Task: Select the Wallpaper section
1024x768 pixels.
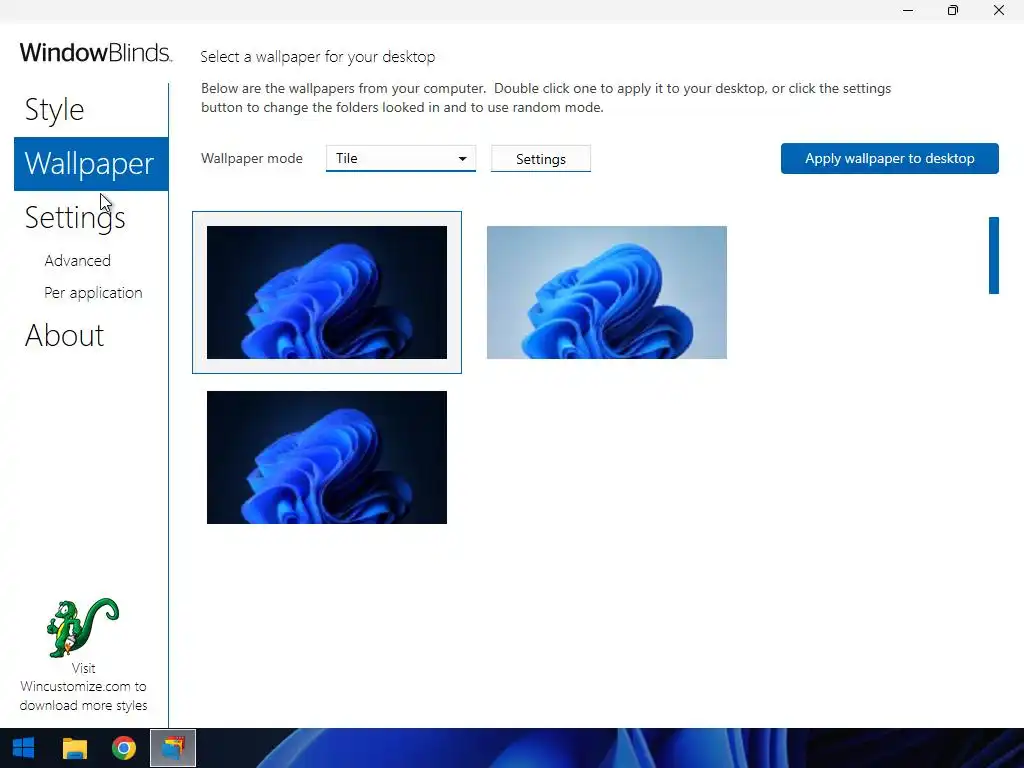Action: click(x=91, y=164)
